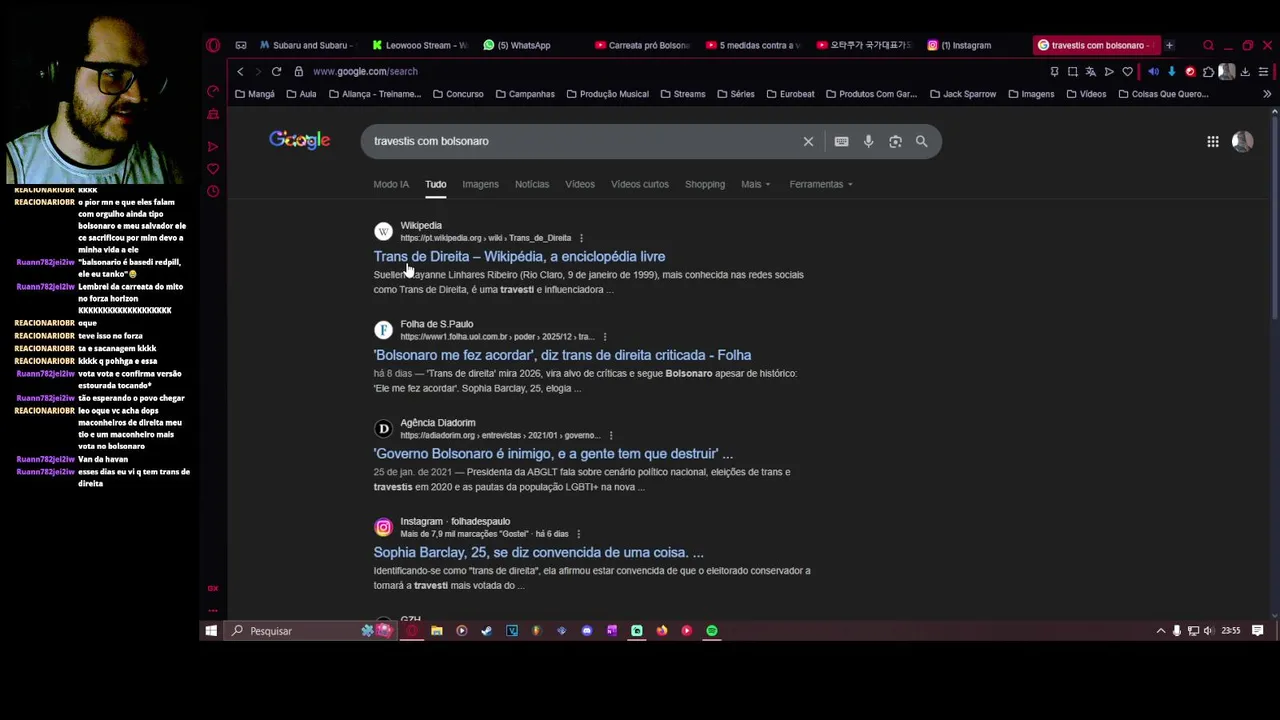Open the Windows Start menu

tap(211, 631)
